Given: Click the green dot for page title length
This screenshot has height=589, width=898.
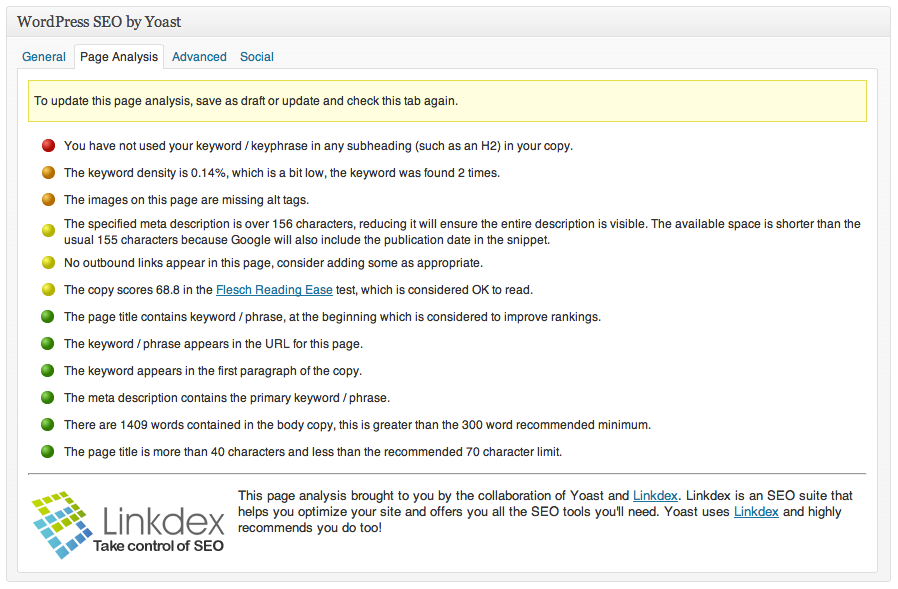Looking at the screenshot, I should (48, 451).
